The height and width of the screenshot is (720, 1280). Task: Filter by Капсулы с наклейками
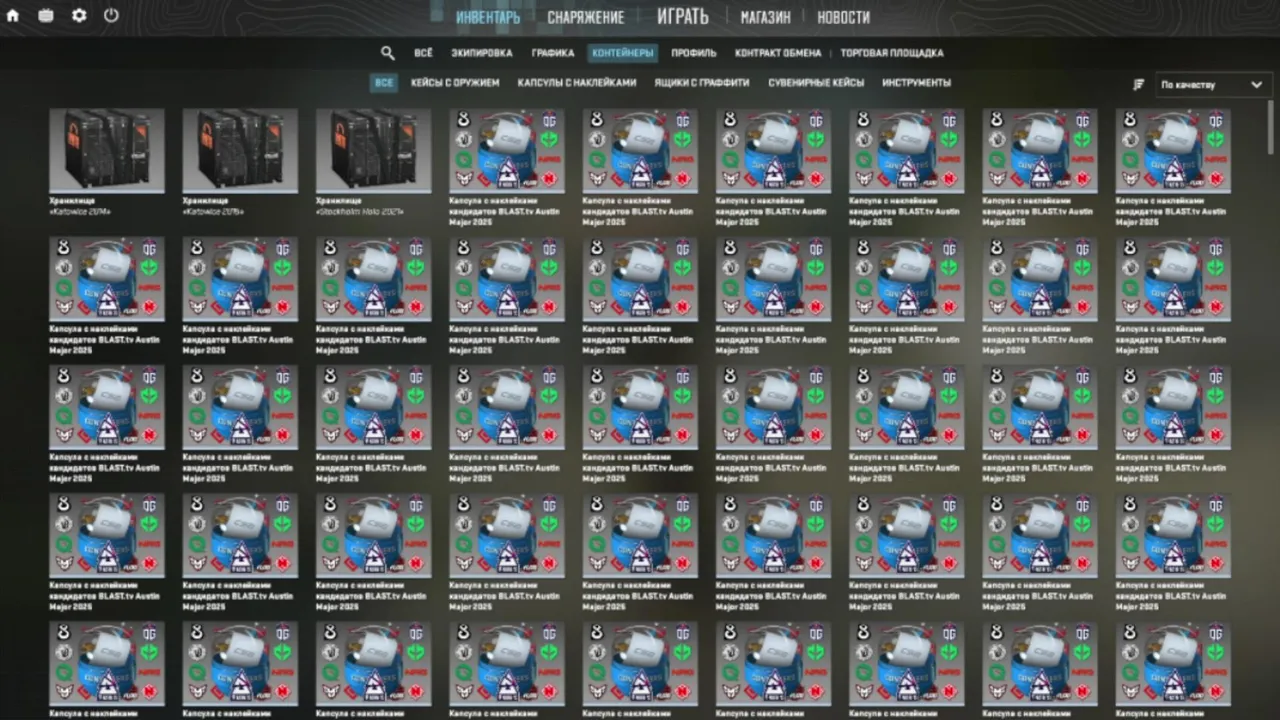[577, 83]
